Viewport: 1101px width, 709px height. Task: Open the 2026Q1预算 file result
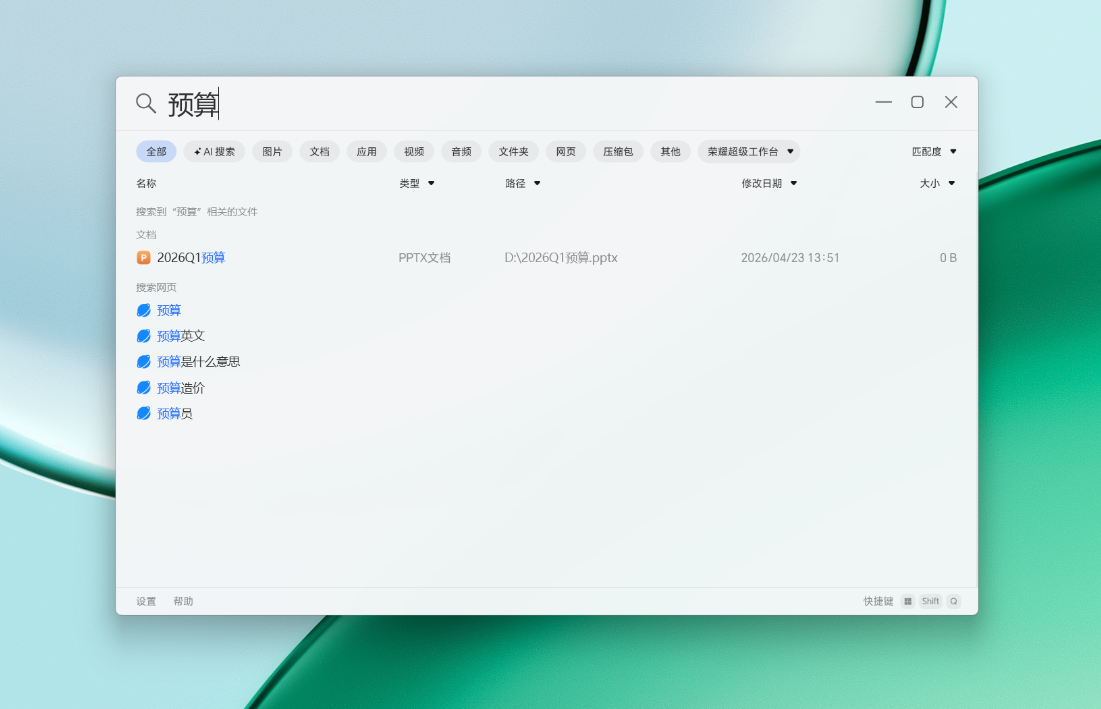point(191,258)
